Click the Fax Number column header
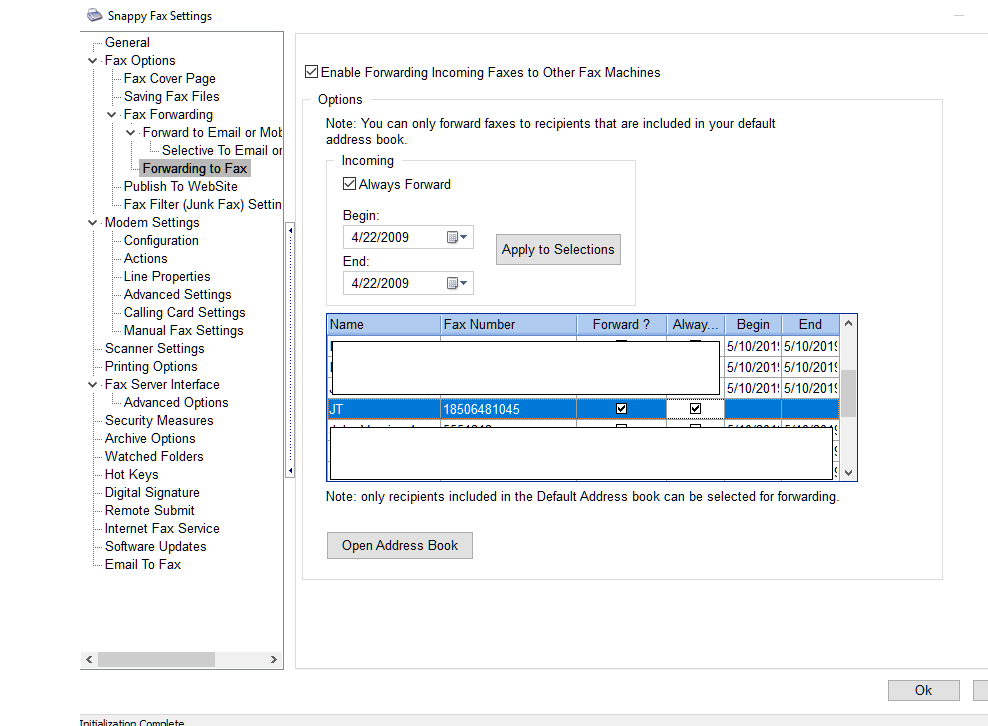988x726 pixels. [479, 325]
